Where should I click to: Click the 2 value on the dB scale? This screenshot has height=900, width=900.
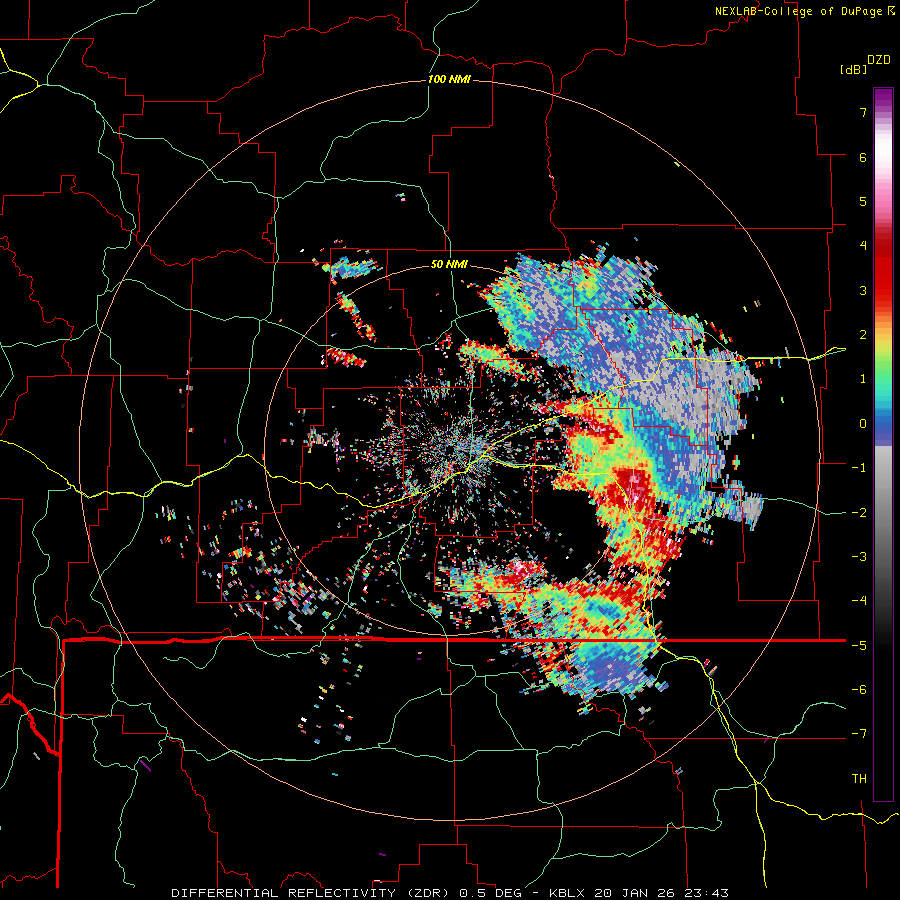coord(863,335)
